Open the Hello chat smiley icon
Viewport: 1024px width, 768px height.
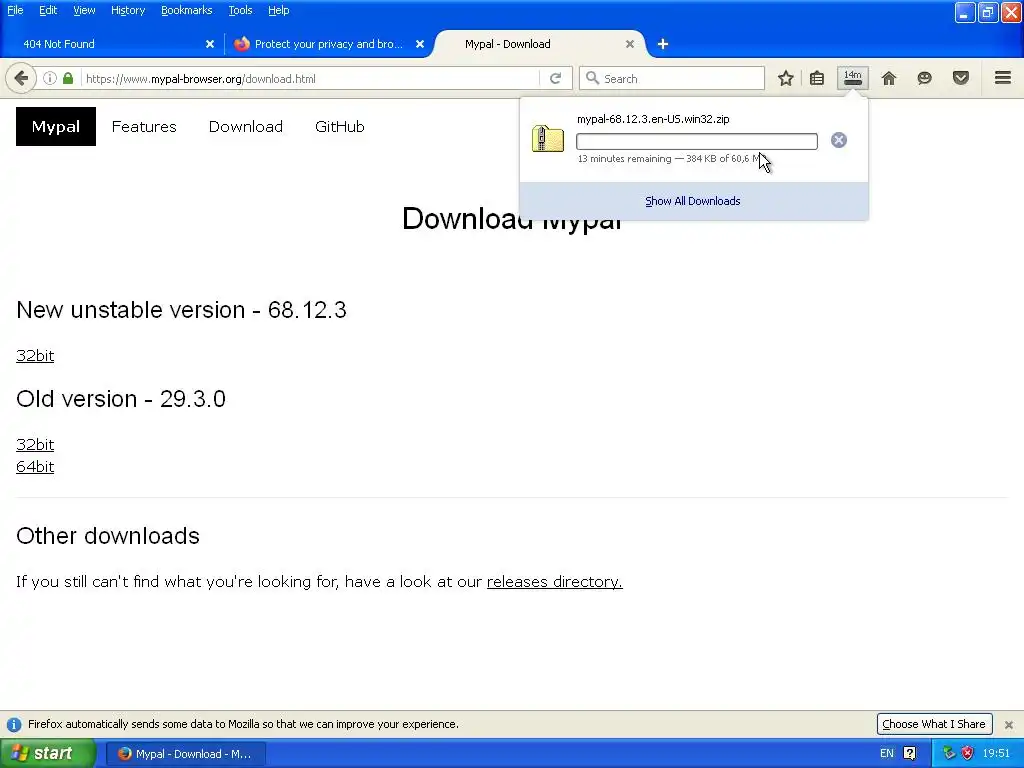click(x=924, y=78)
